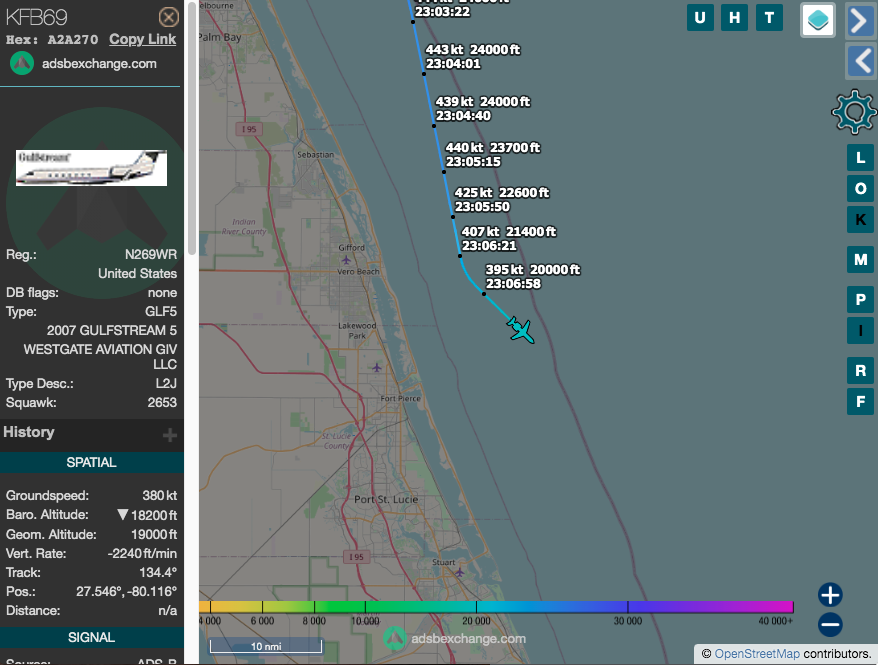Click the sidebar vertical scrollbar
878x665 pixels.
192,129
